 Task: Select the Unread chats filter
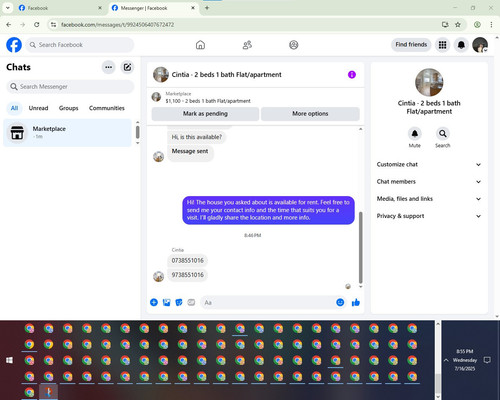38,108
